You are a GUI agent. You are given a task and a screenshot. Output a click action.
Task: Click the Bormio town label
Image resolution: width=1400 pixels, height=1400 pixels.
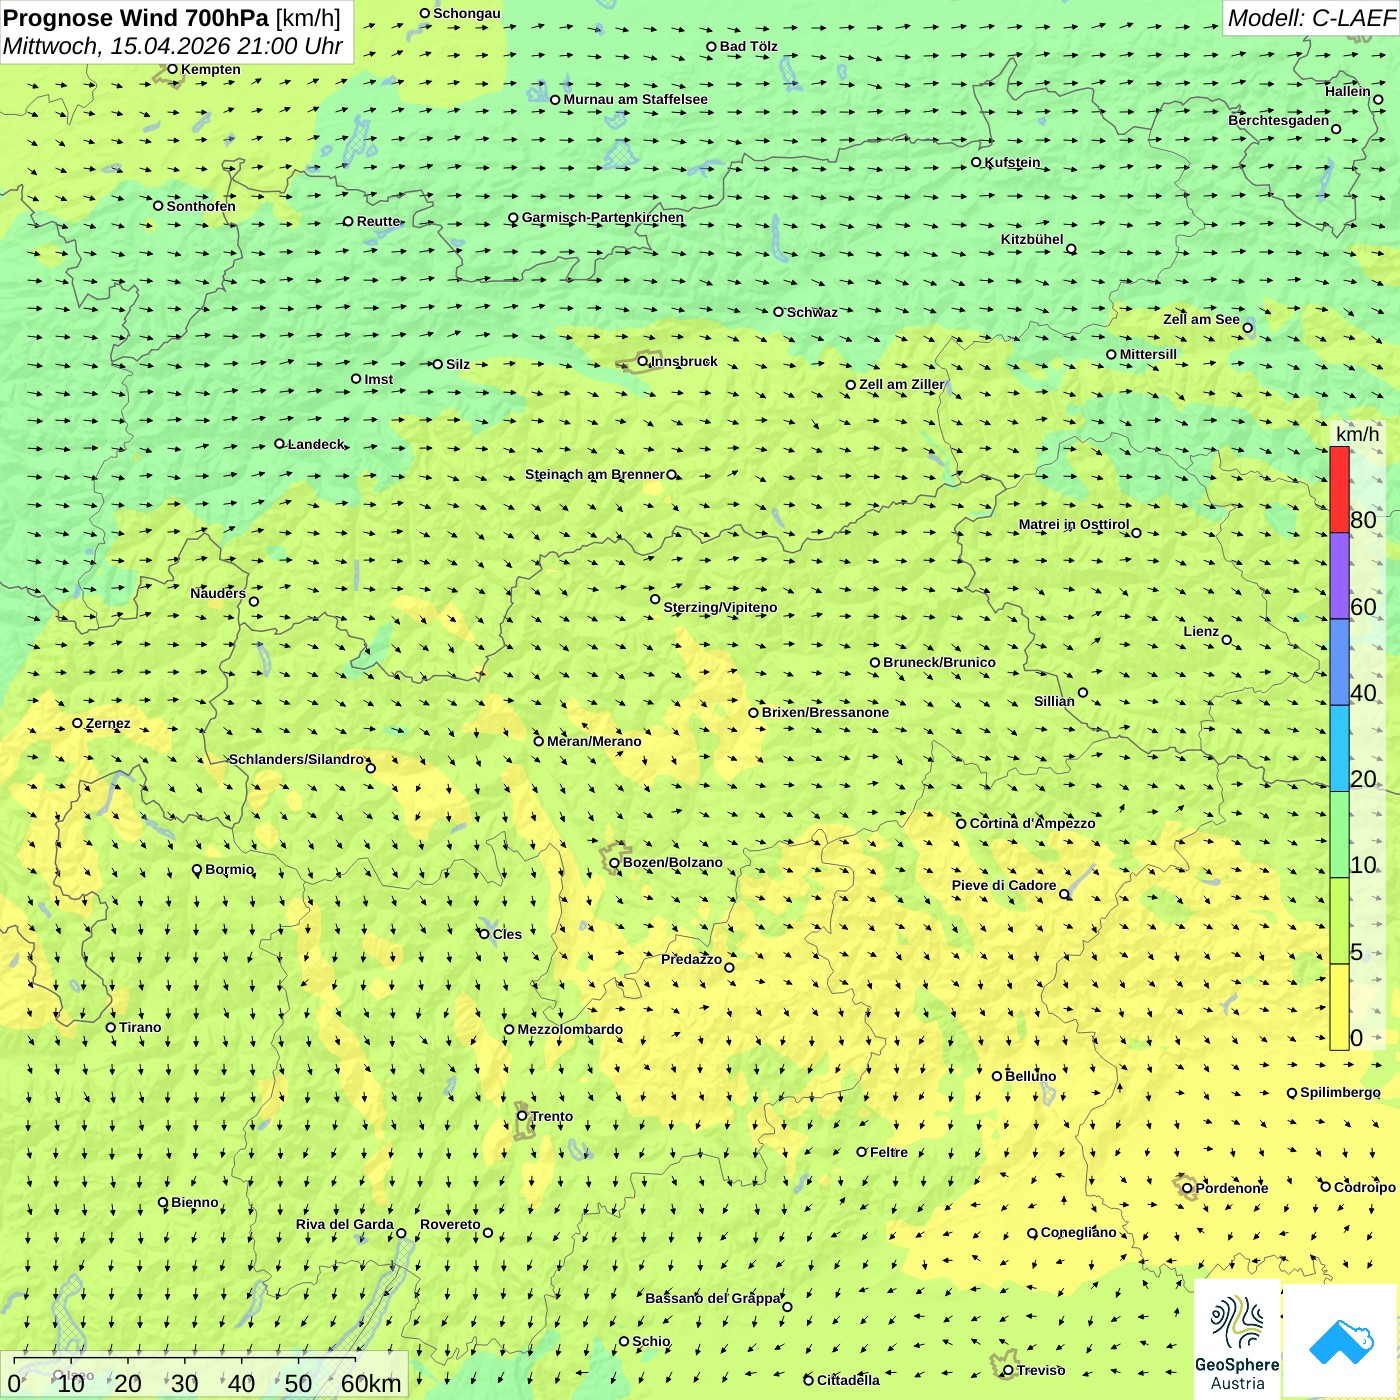229,869
